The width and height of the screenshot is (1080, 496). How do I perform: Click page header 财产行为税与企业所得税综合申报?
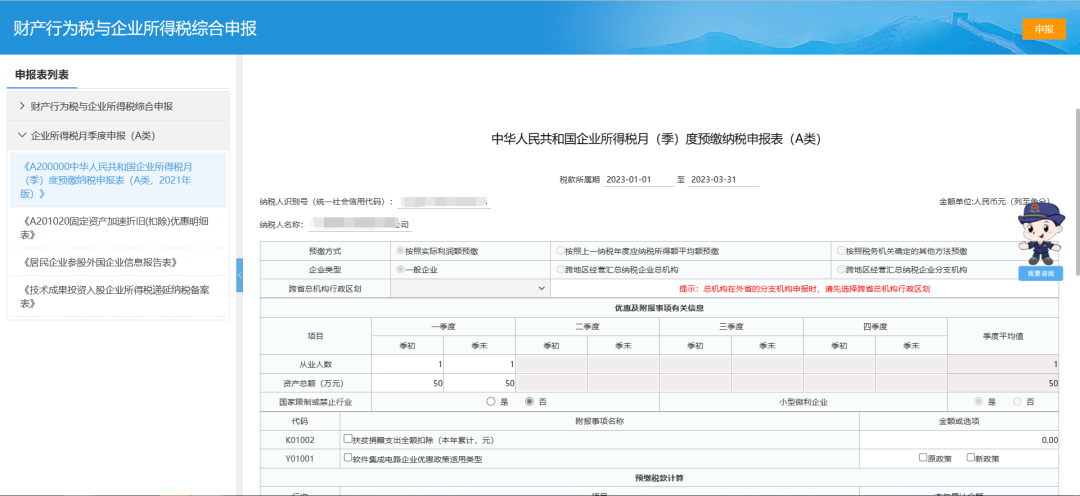point(135,29)
